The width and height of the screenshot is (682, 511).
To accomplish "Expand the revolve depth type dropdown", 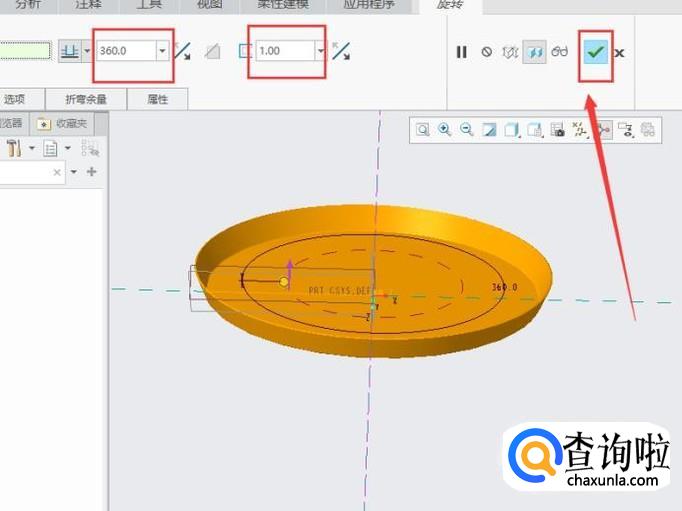I will click(x=86, y=51).
